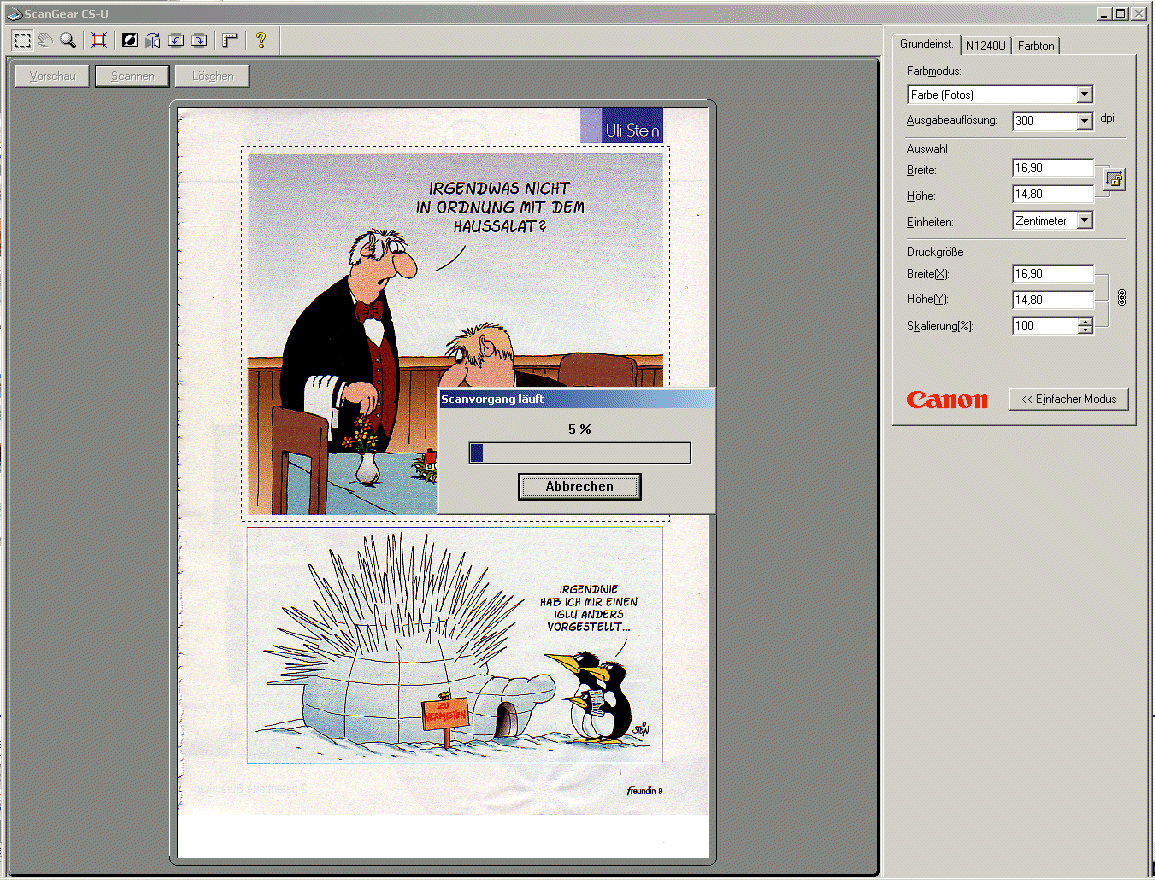Click the scan progress bar

point(580,453)
